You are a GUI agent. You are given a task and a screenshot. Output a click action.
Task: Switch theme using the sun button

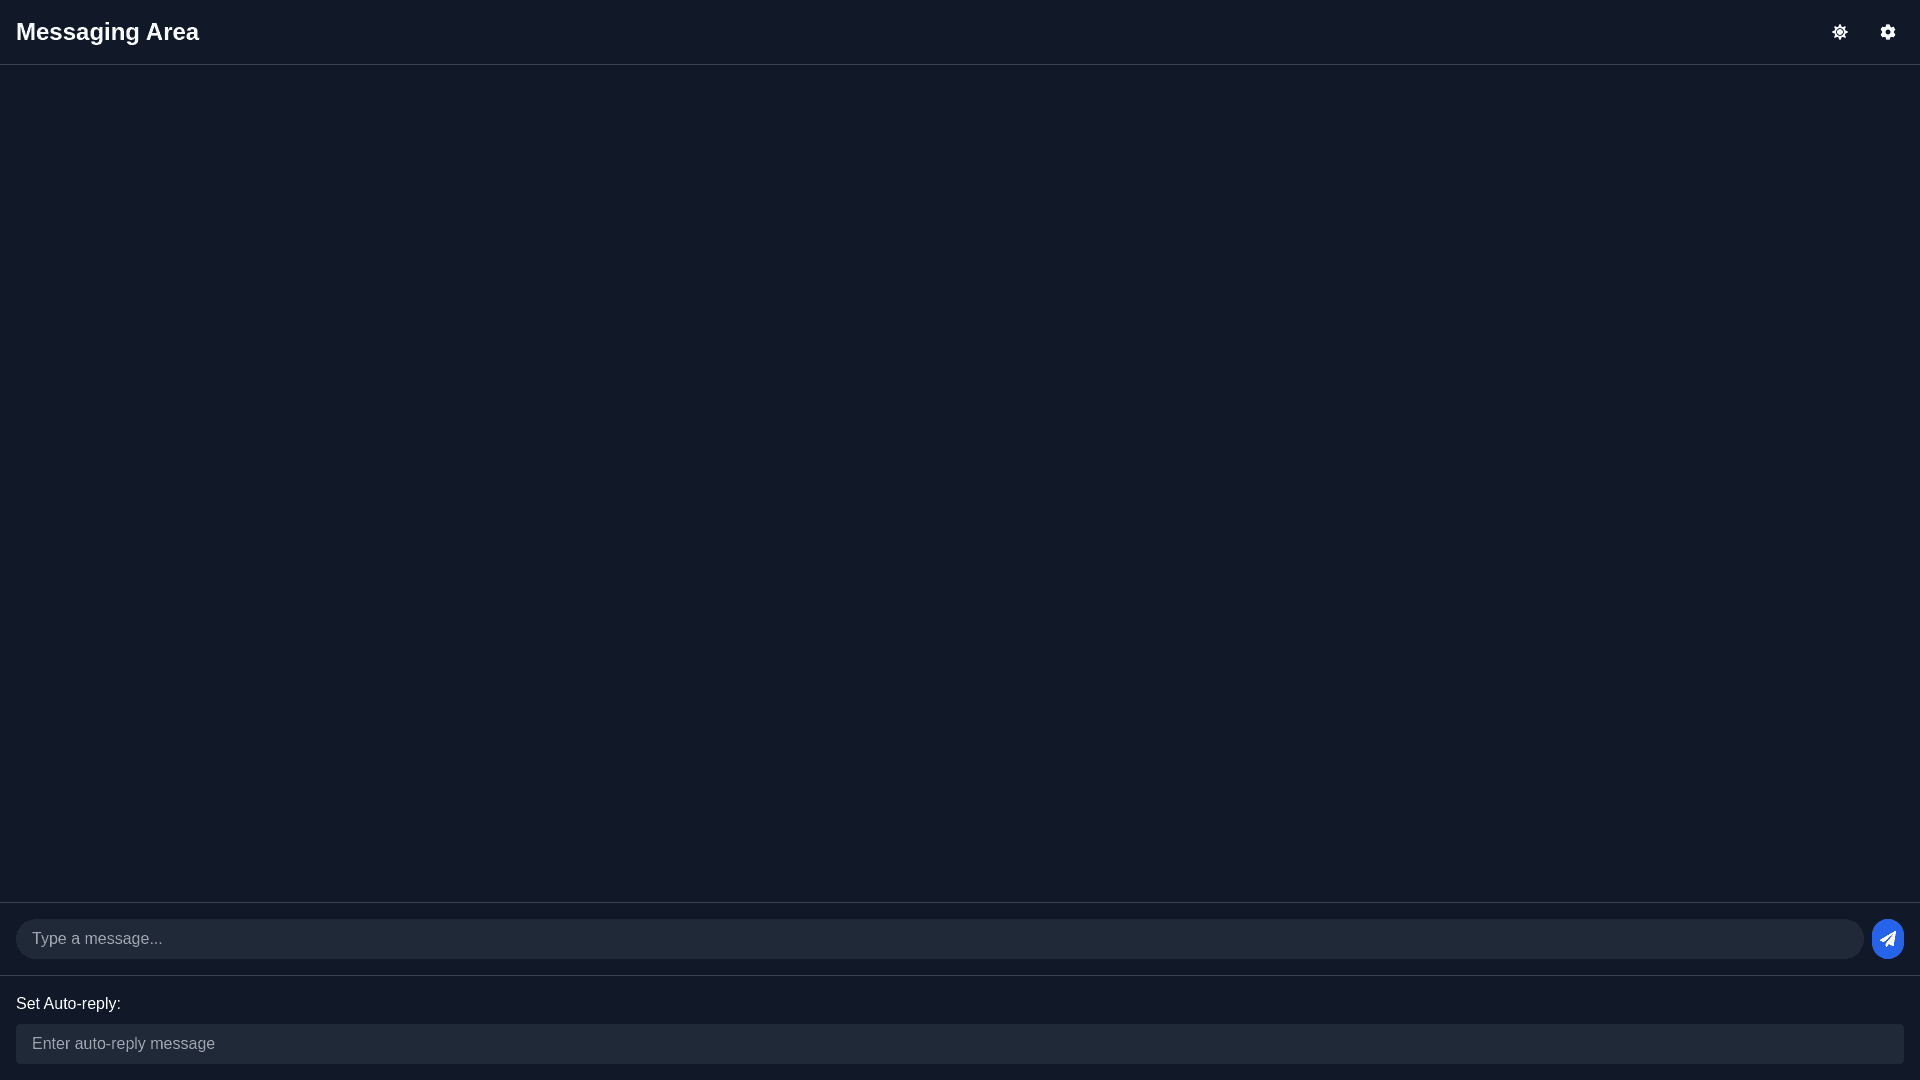[1839, 32]
